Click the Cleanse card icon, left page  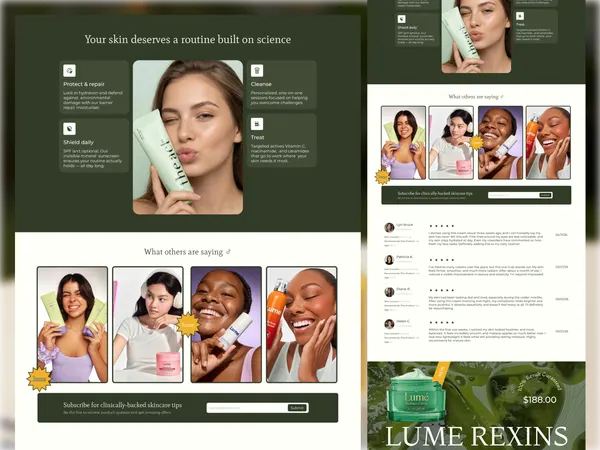pyautogui.click(x=257, y=70)
